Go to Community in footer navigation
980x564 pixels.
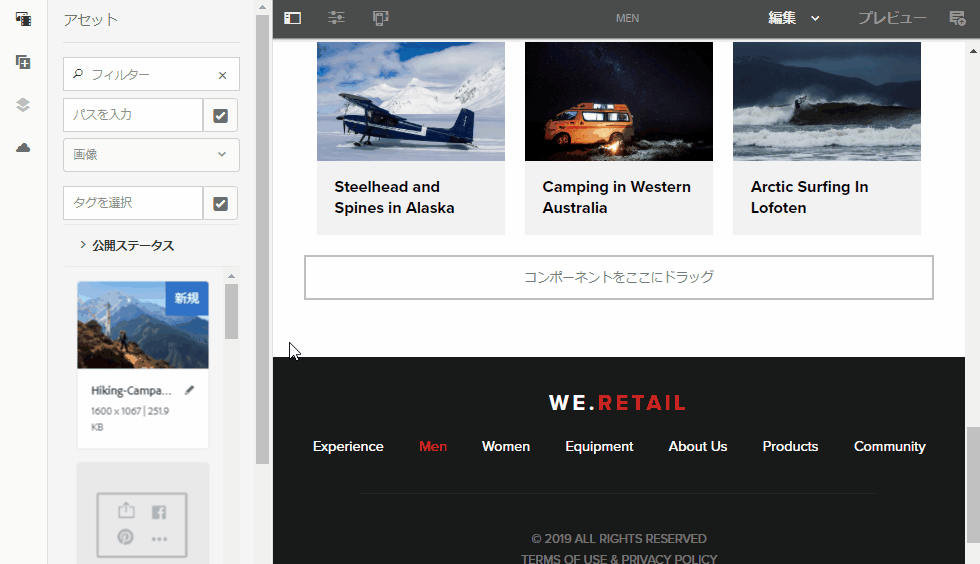point(889,446)
